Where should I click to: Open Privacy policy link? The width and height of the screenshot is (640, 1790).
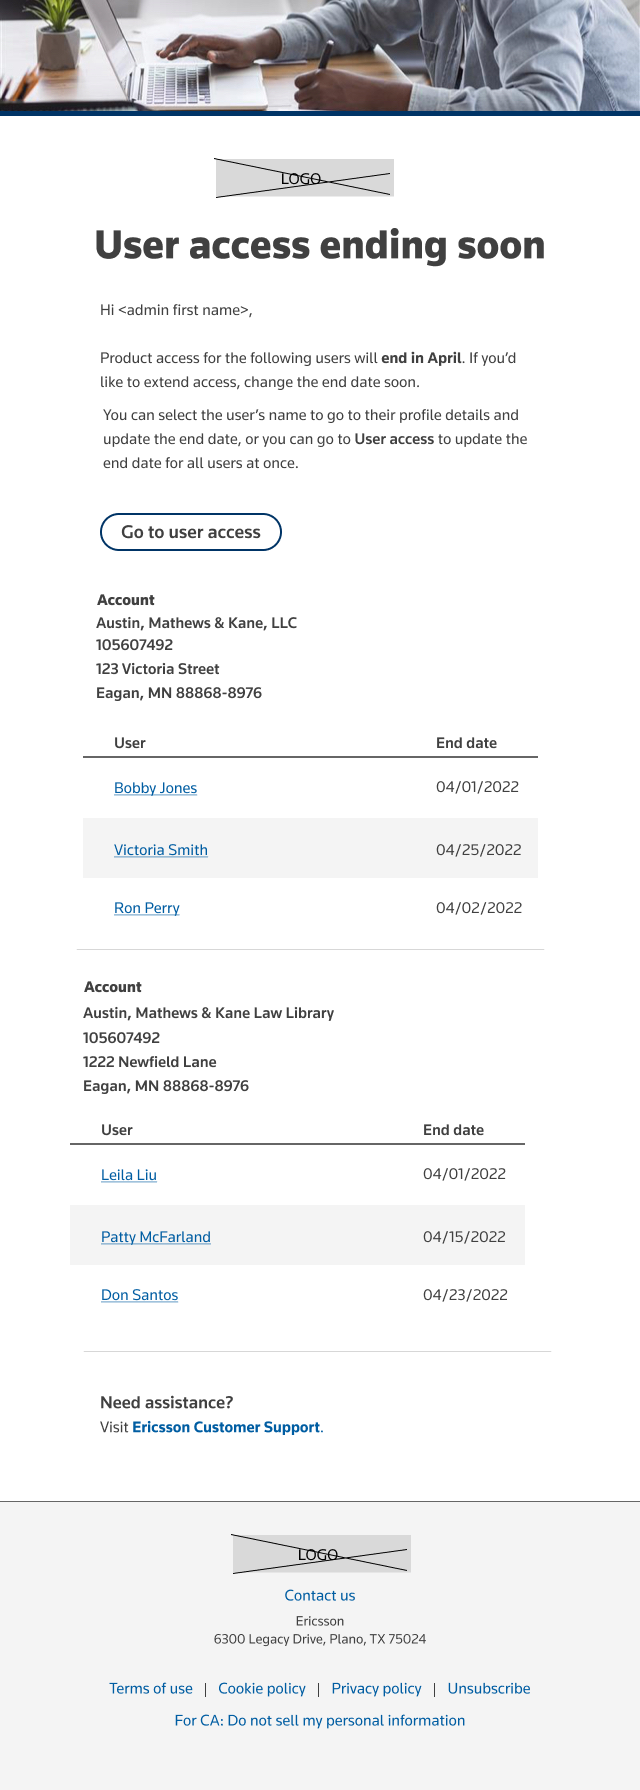coord(377,1688)
